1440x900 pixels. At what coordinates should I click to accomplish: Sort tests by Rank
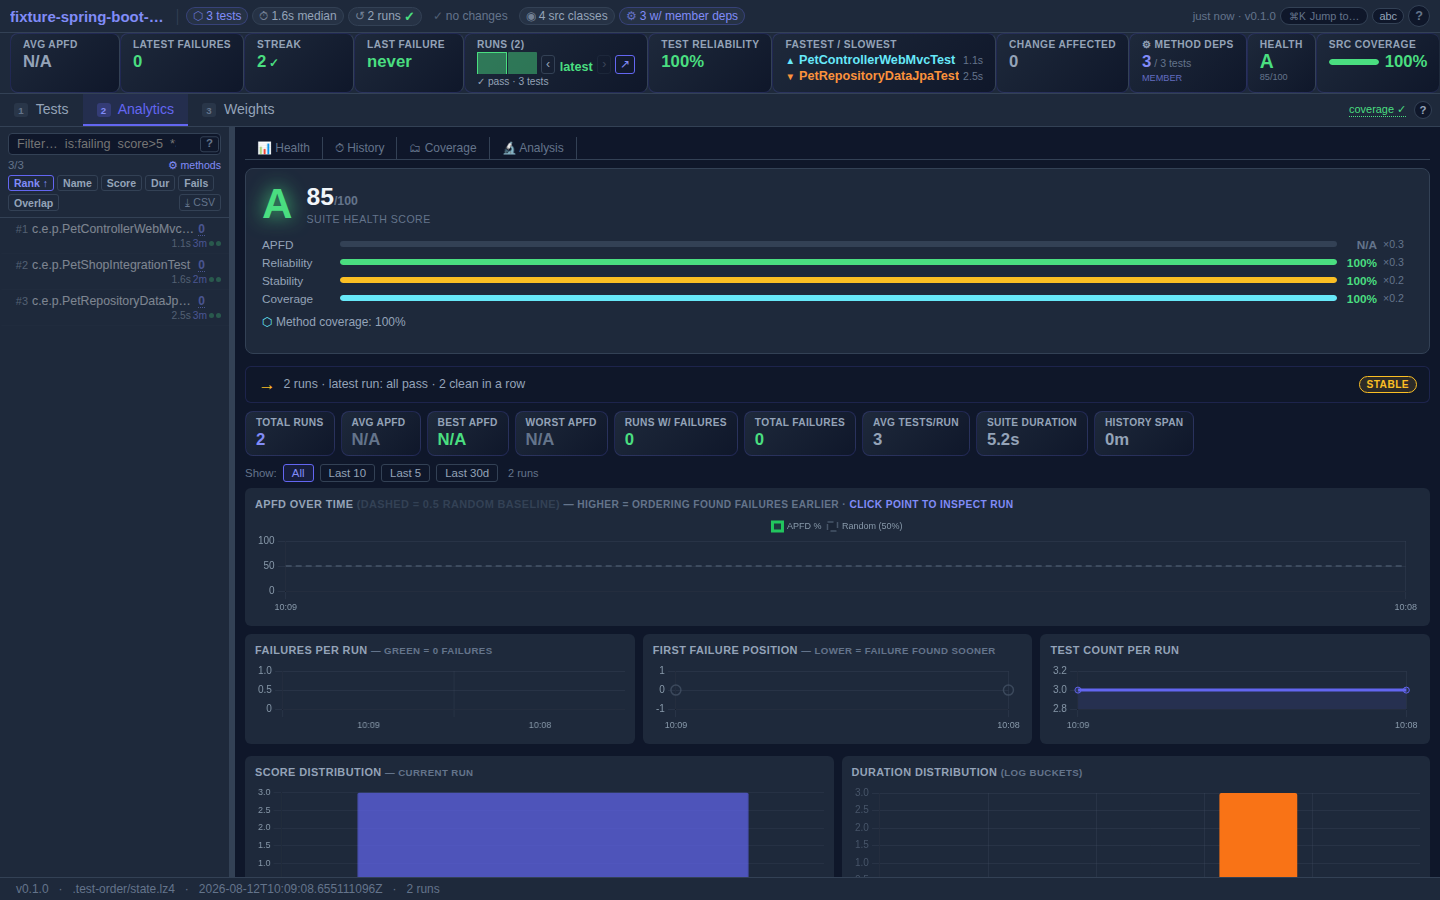31,183
